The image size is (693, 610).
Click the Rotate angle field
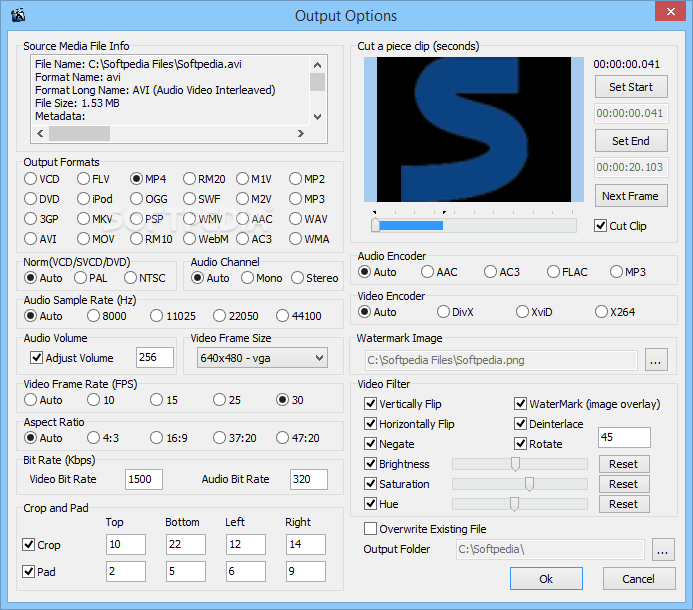[624, 438]
